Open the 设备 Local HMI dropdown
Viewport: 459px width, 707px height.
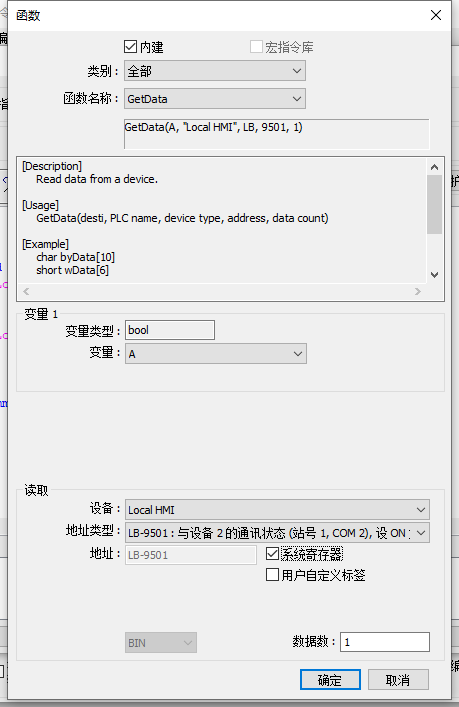pyautogui.click(x=277, y=510)
